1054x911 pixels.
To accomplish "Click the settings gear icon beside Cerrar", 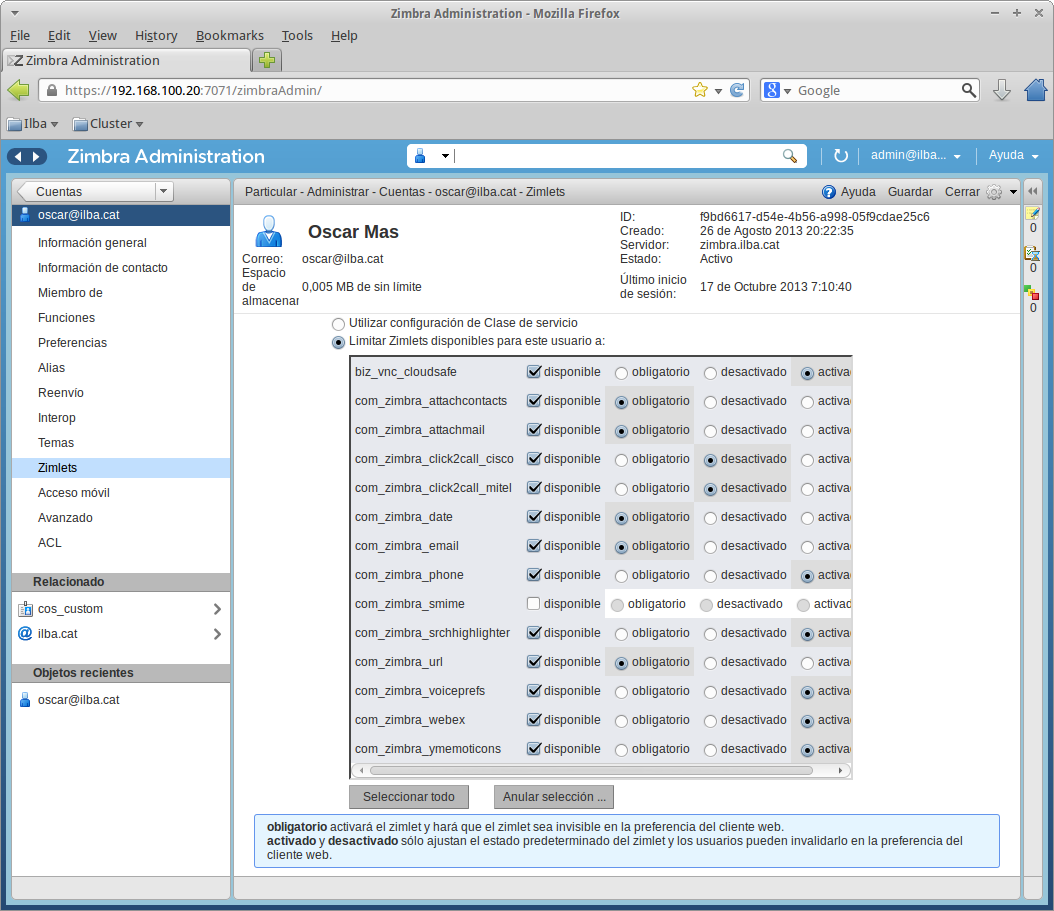I will [994, 192].
